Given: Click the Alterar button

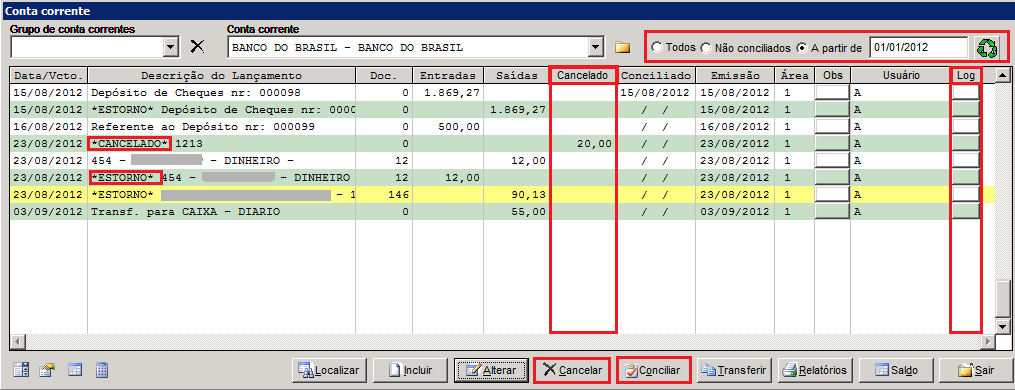Looking at the screenshot, I should pyautogui.click(x=491, y=371).
